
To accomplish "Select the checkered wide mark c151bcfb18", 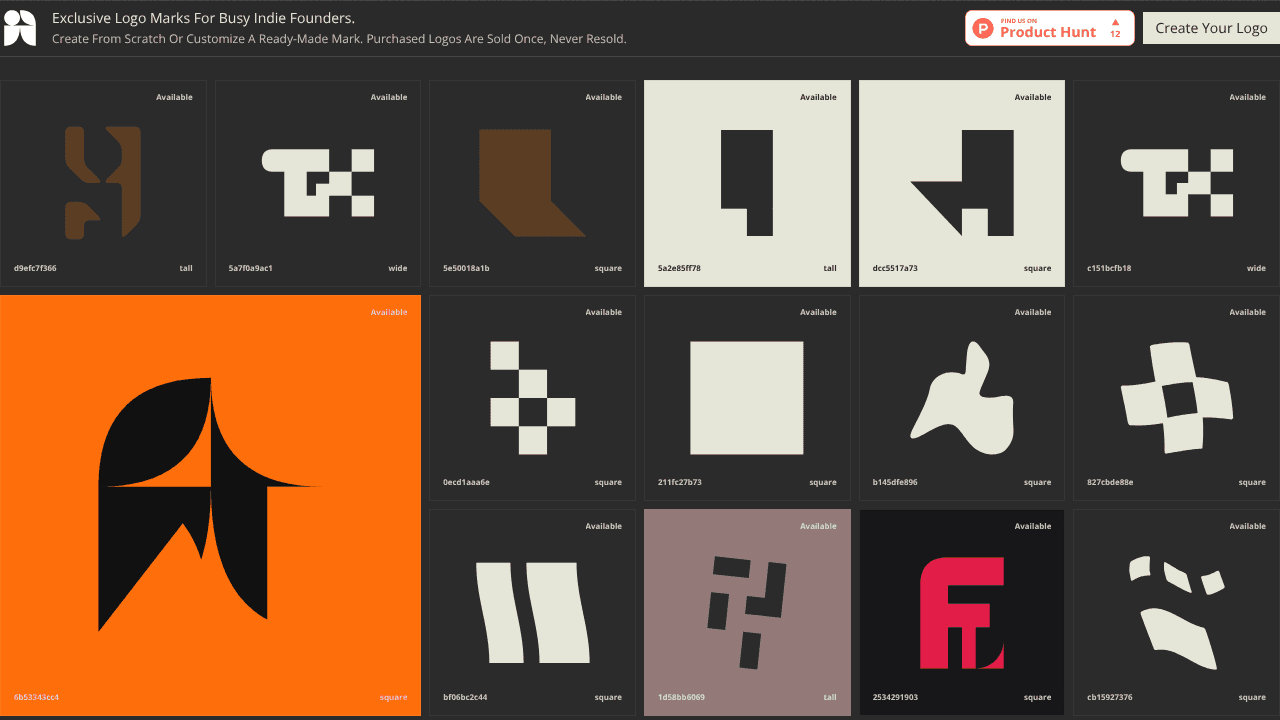I will pyautogui.click(x=1177, y=183).
